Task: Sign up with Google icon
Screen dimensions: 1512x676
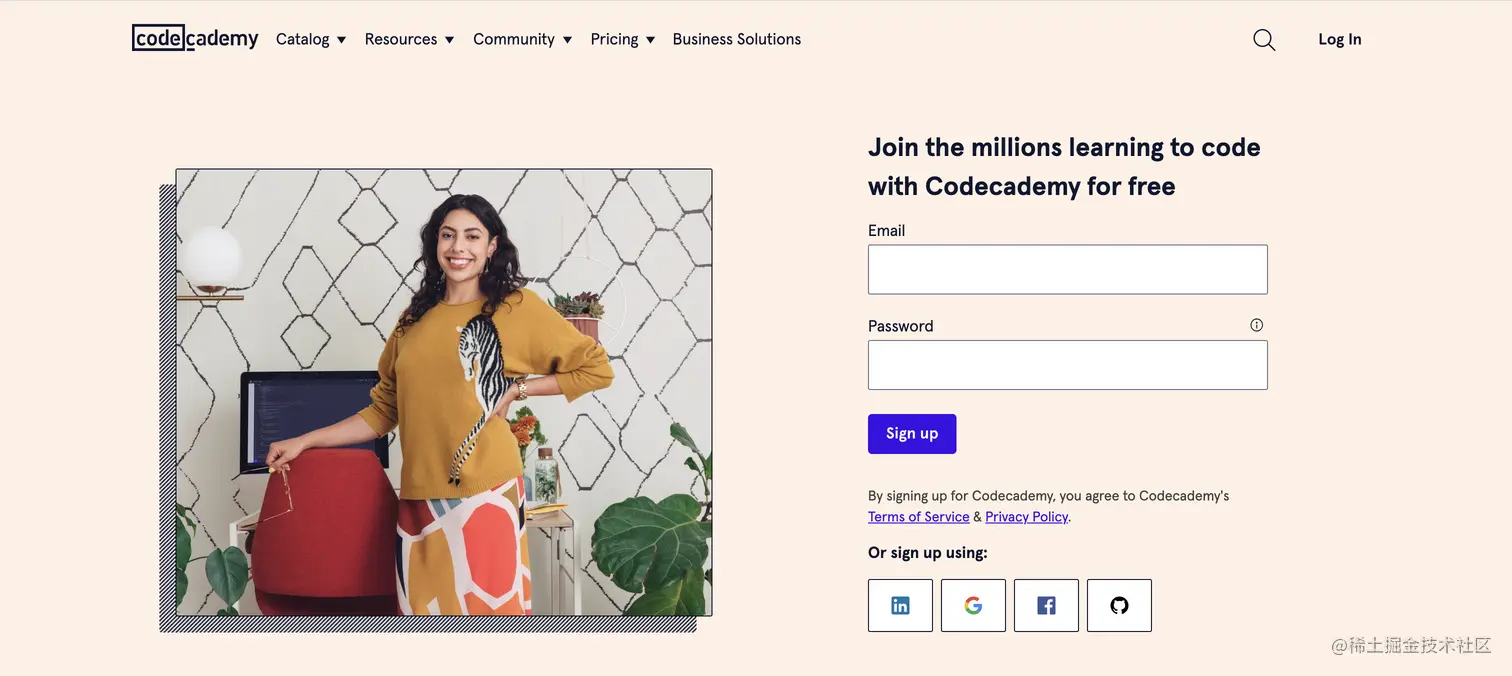Action: 973,605
